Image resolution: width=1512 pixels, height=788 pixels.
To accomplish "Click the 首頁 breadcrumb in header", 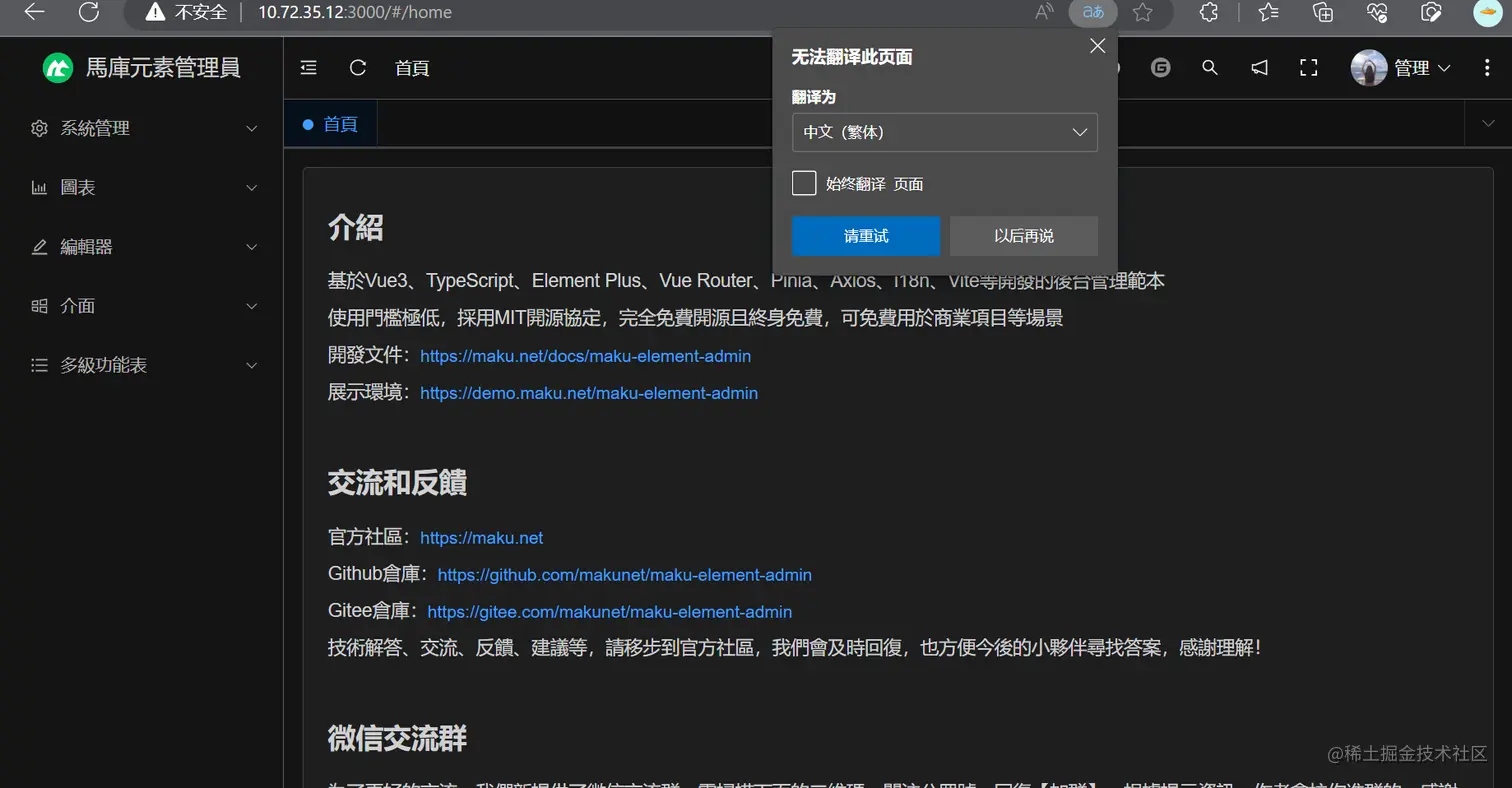I will click(x=412, y=68).
